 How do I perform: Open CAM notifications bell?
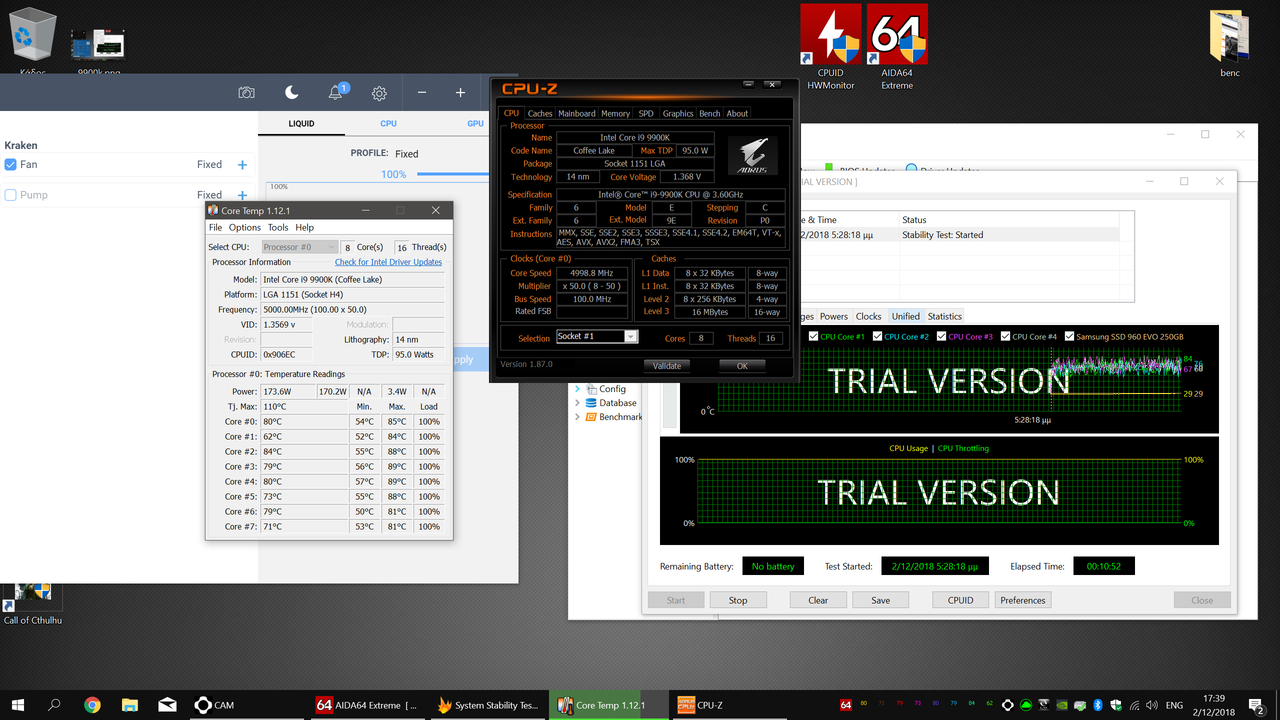click(x=336, y=92)
